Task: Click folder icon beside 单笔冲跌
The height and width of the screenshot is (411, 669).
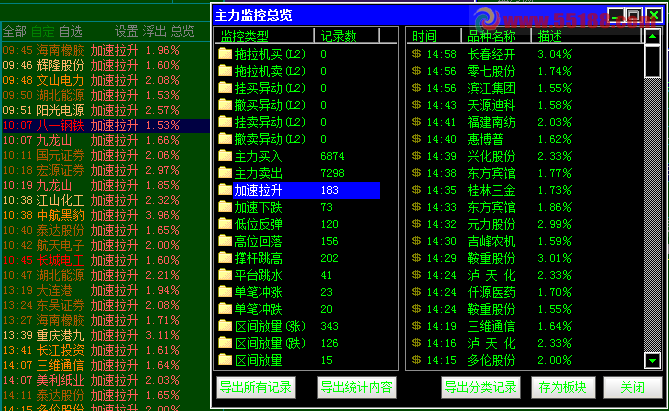Action: coord(225,309)
